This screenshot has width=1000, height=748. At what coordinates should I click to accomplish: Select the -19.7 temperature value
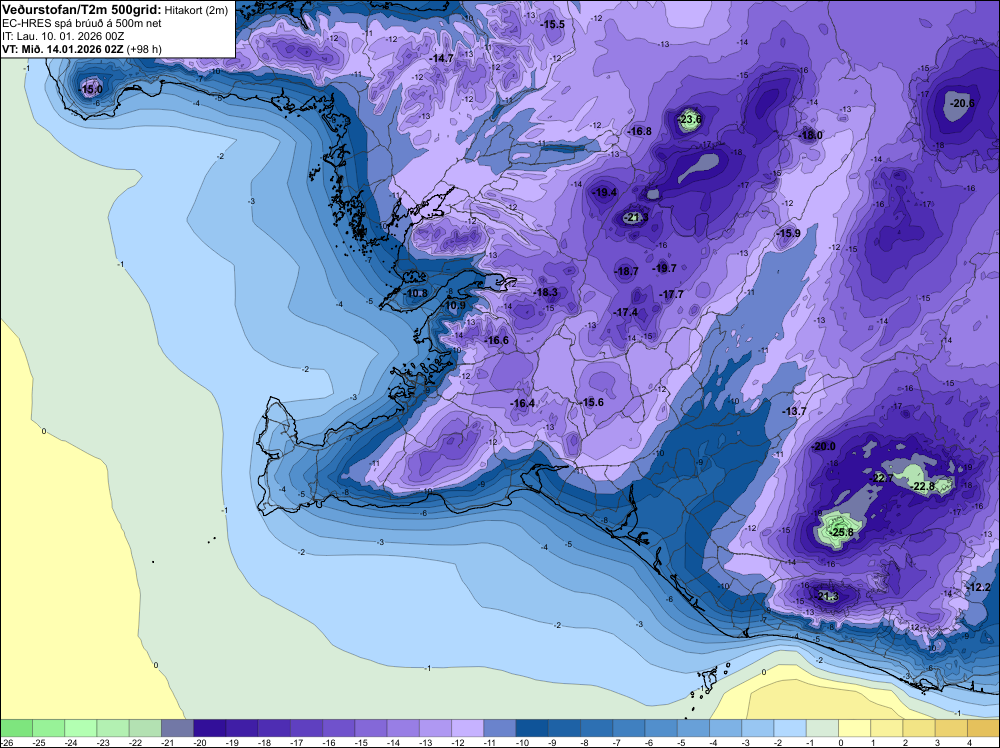[665, 268]
